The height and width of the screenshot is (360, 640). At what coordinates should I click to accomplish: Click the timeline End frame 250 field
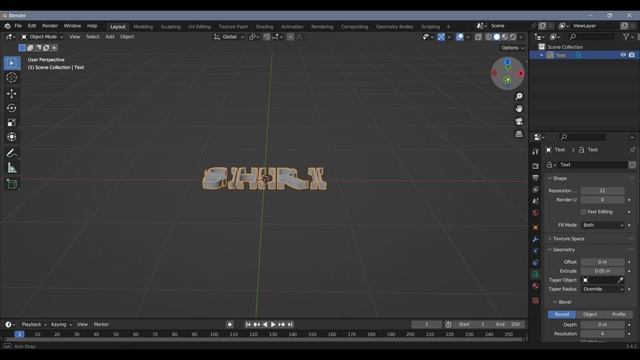point(508,324)
